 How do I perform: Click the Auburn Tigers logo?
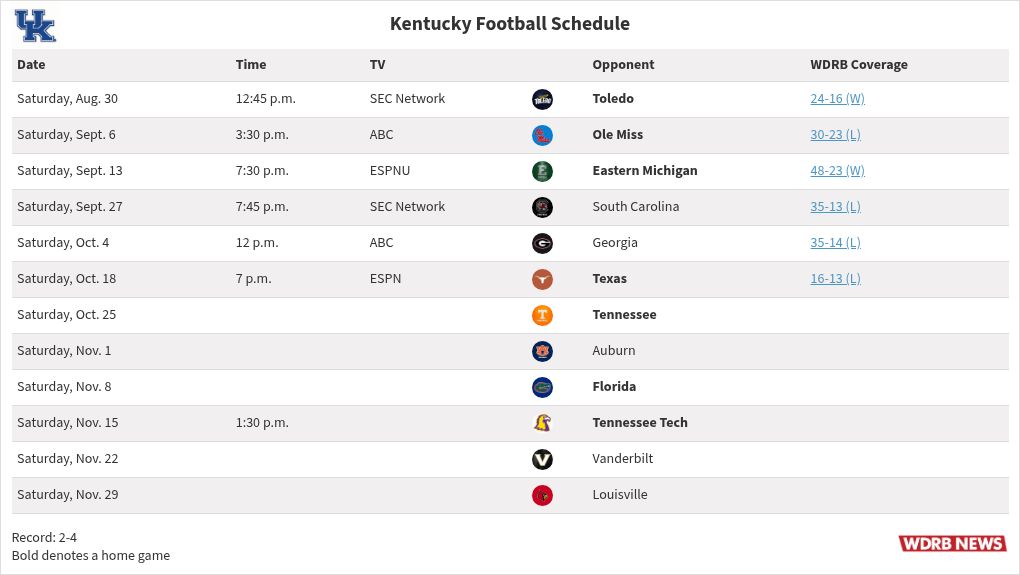coord(542,351)
